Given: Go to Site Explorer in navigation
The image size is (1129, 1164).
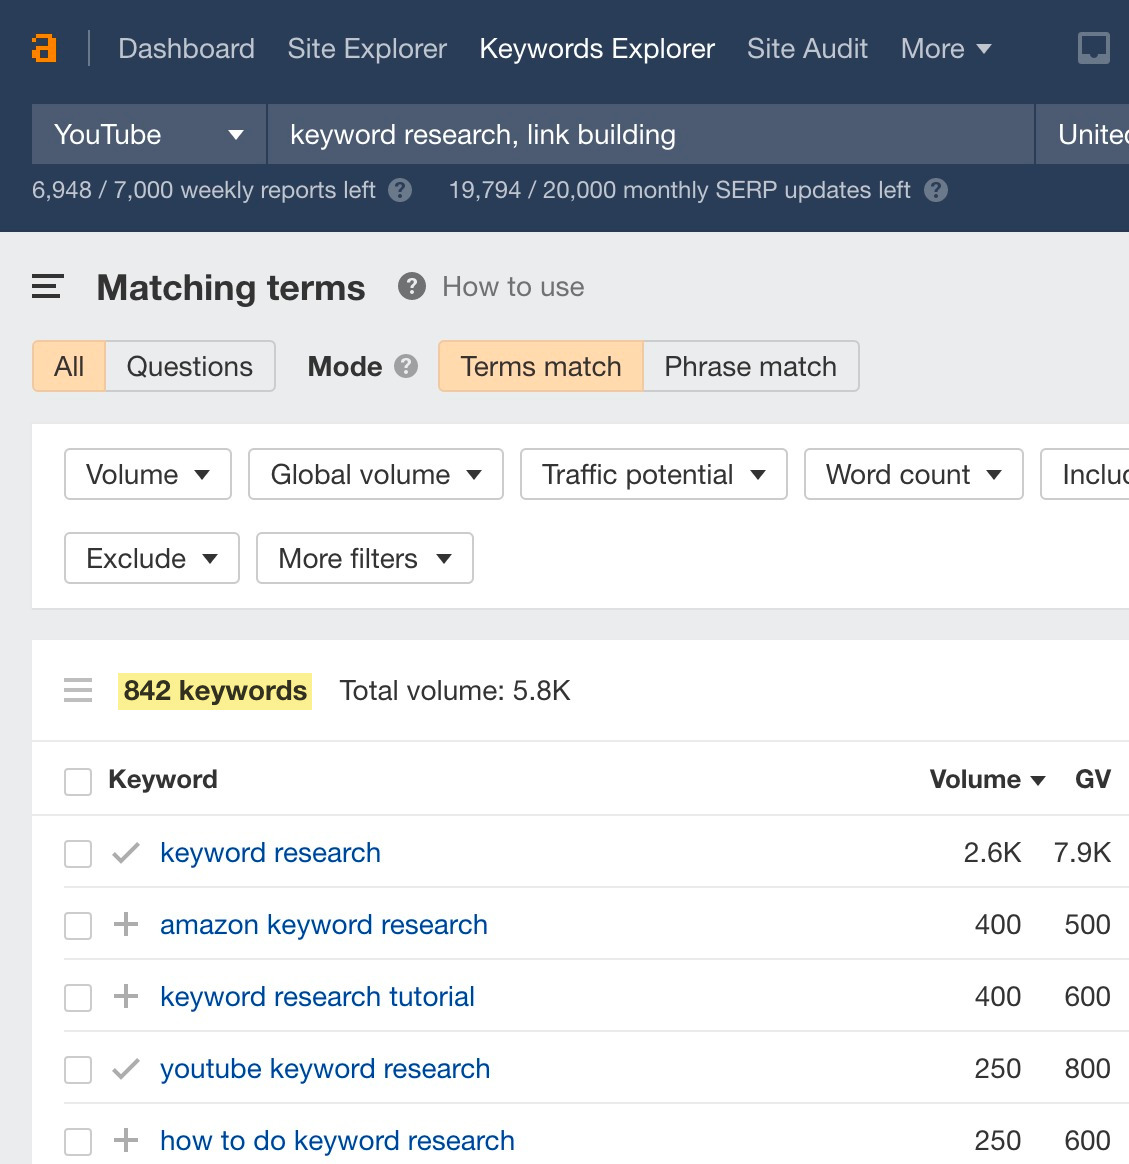Looking at the screenshot, I should (x=367, y=48).
